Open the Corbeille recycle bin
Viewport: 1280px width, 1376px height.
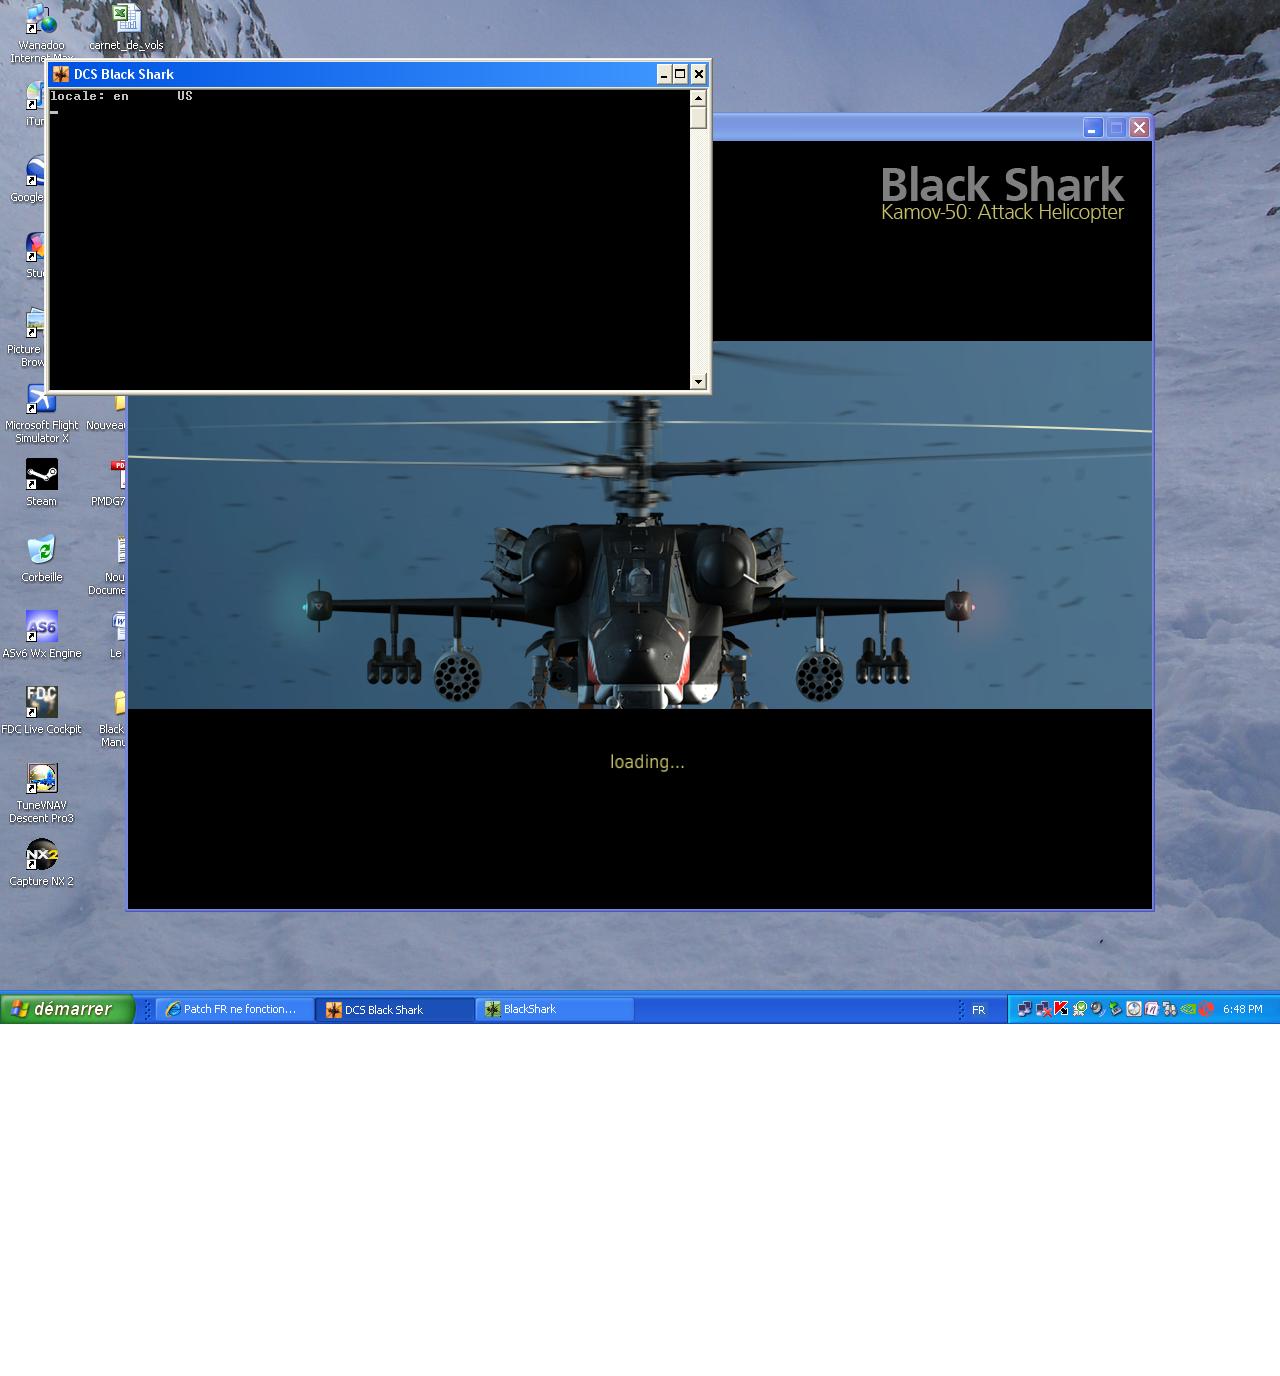click(41, 558)
